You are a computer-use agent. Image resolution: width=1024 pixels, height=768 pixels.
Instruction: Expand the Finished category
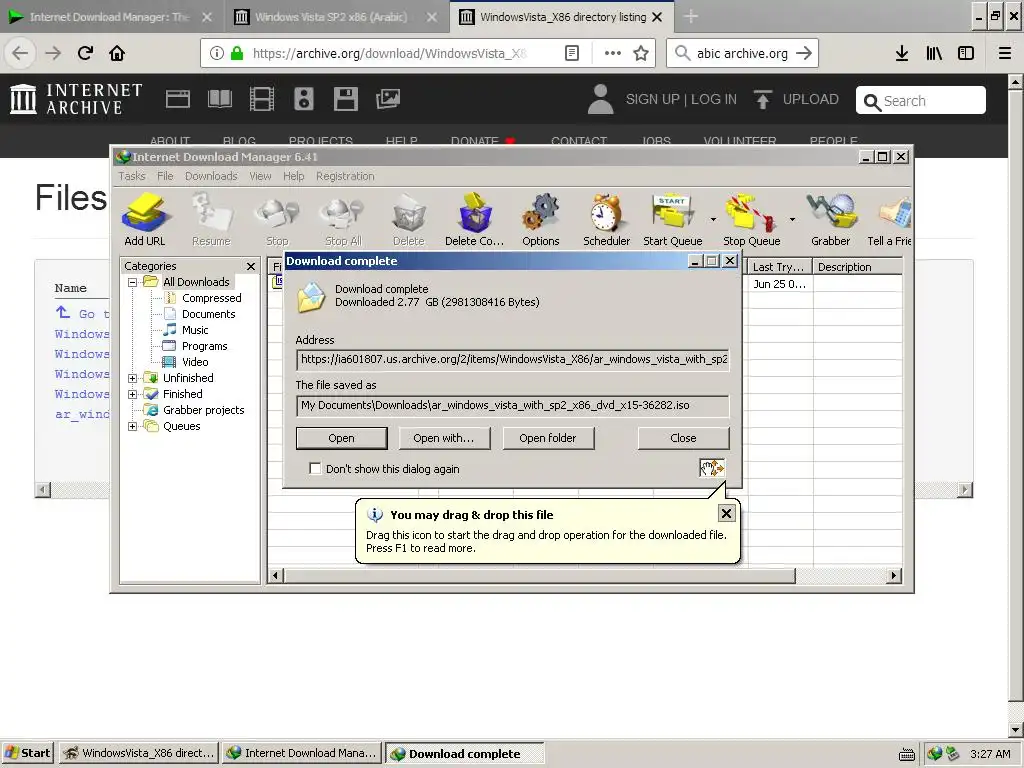132,394
